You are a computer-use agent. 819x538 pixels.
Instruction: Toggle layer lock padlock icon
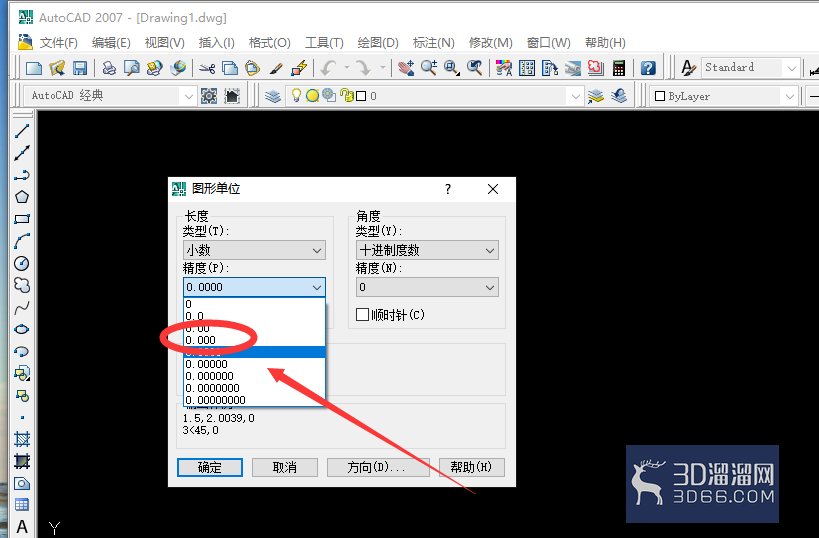(346, 96)
